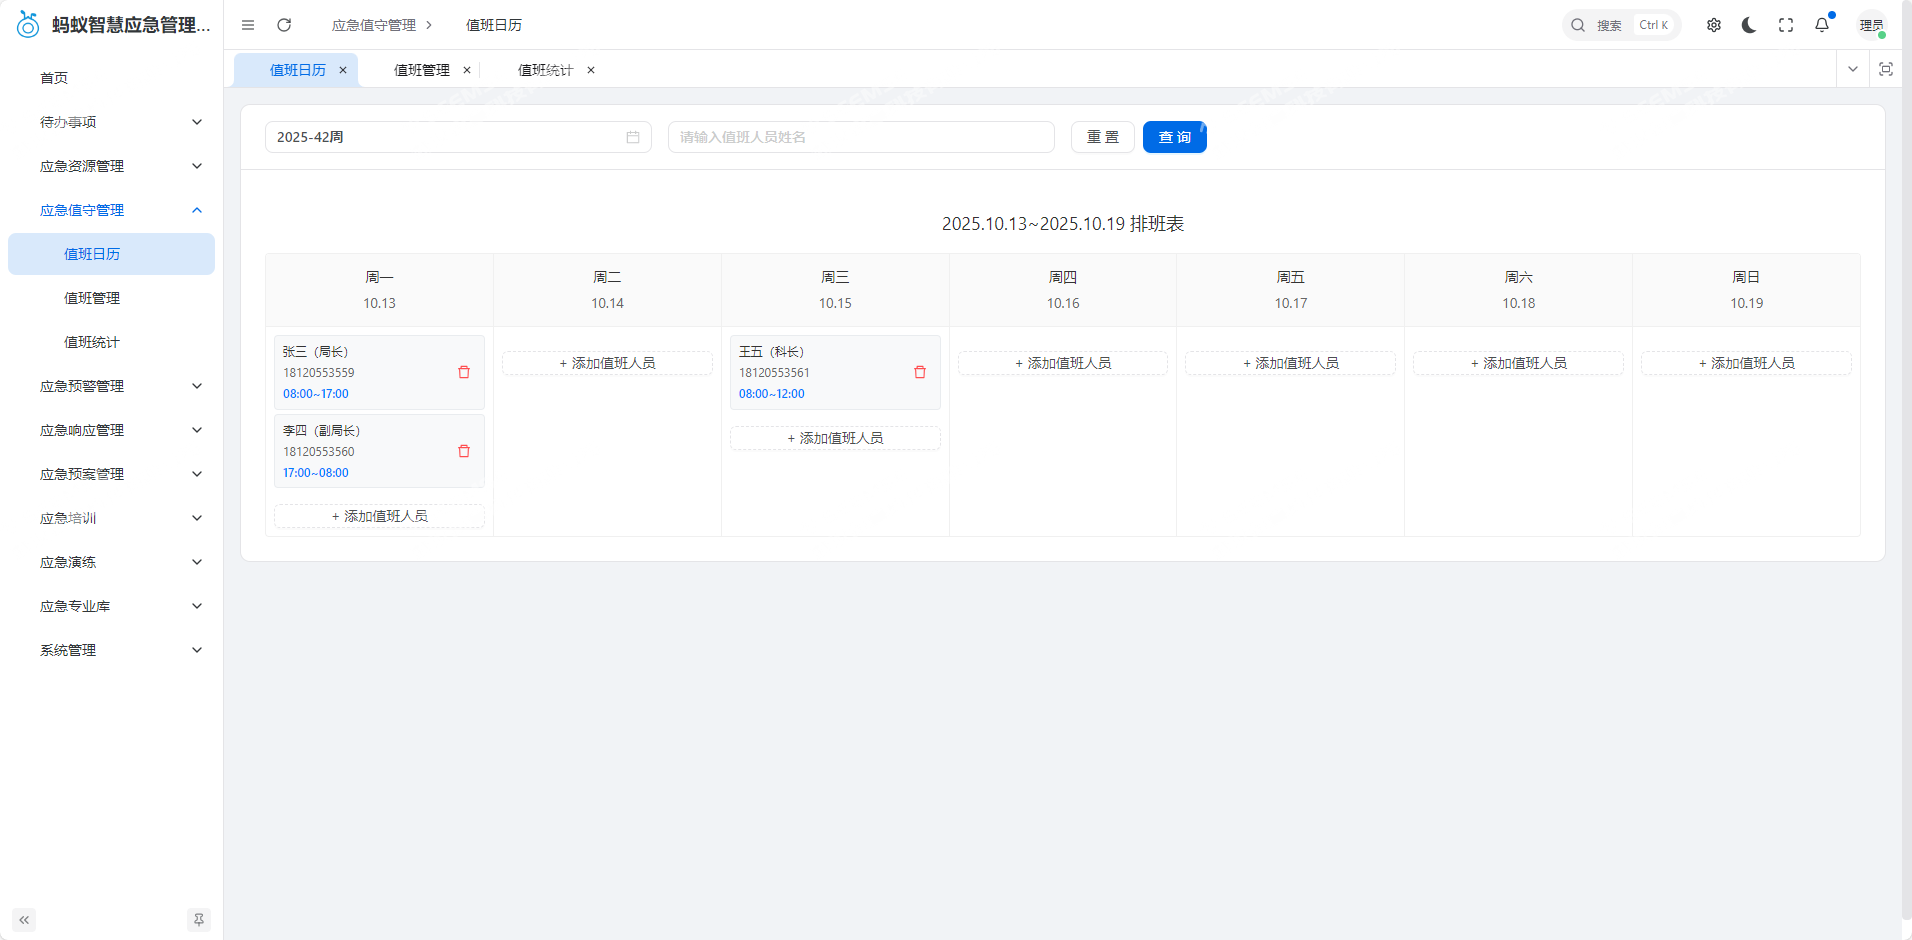Delete 王五 duty entry on Wednesday
Screen dimensions: 1912x940
919,372
